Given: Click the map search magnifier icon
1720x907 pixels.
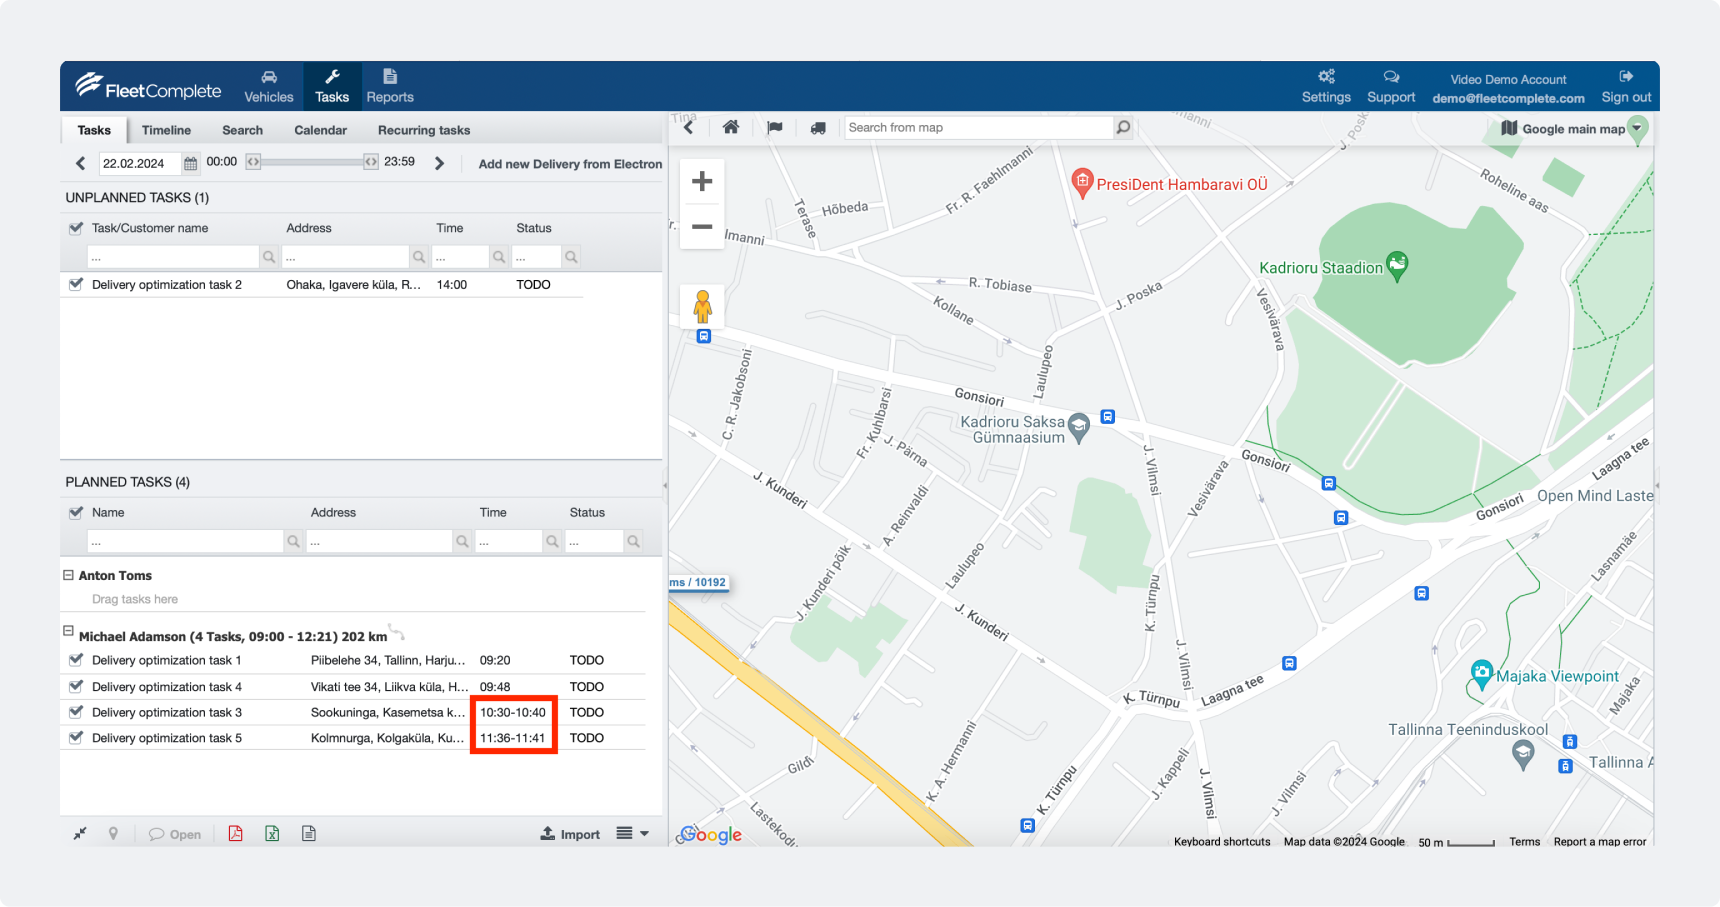Looking at the screenshot, I should pyautogui.click(x=1123, y=128).
